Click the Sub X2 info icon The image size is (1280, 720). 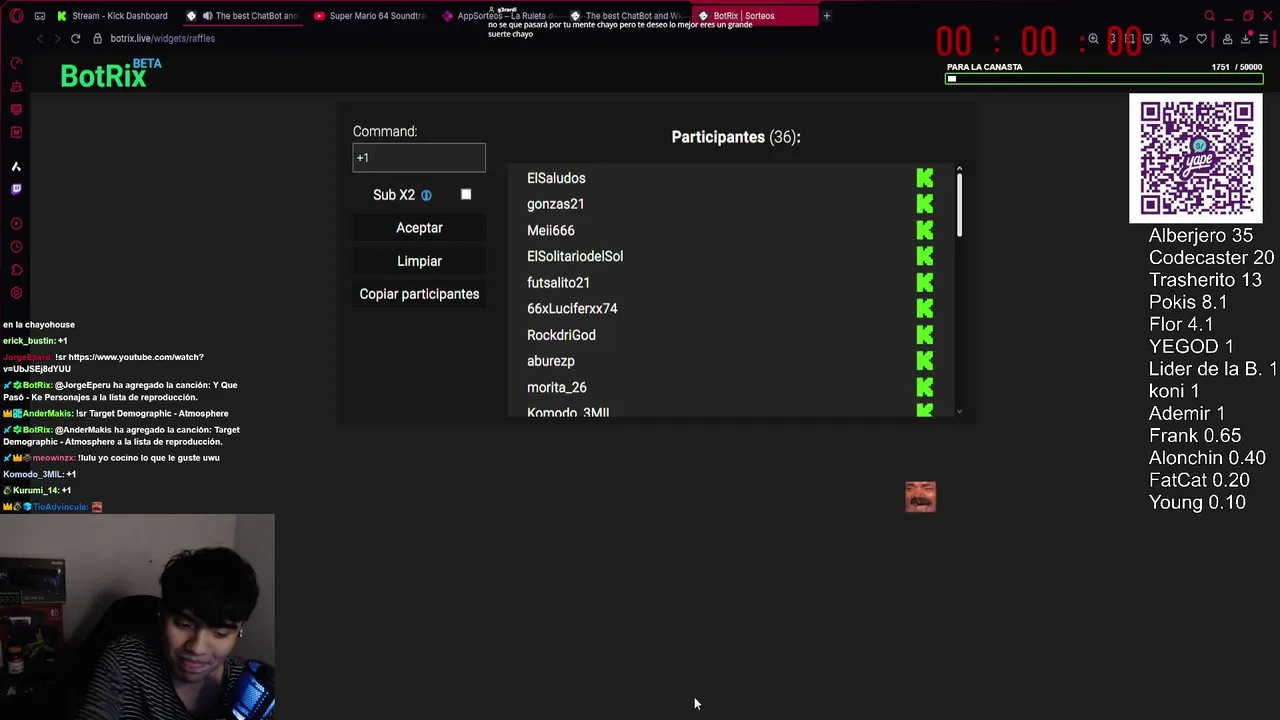pos(426,195)
